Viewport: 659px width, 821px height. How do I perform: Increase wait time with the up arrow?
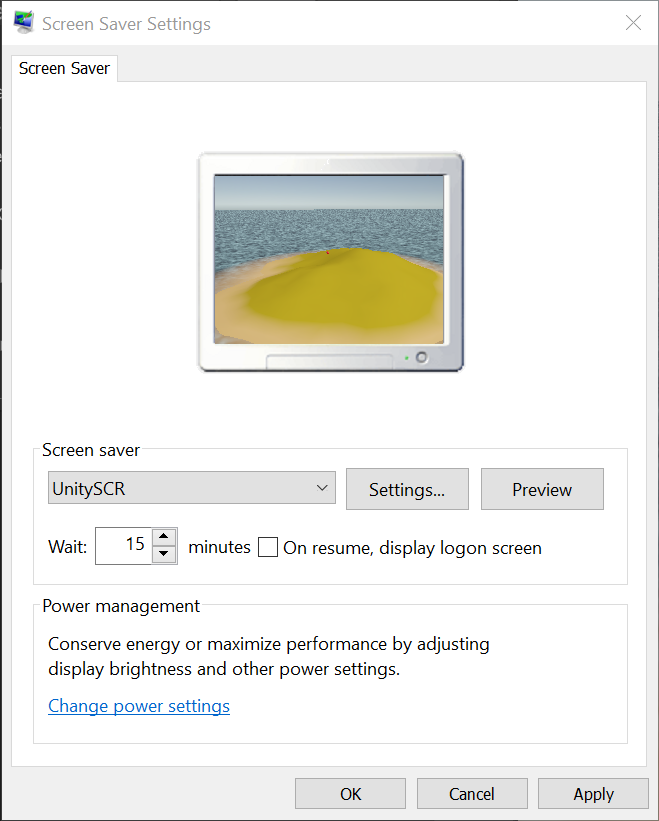tap(164, 537)
